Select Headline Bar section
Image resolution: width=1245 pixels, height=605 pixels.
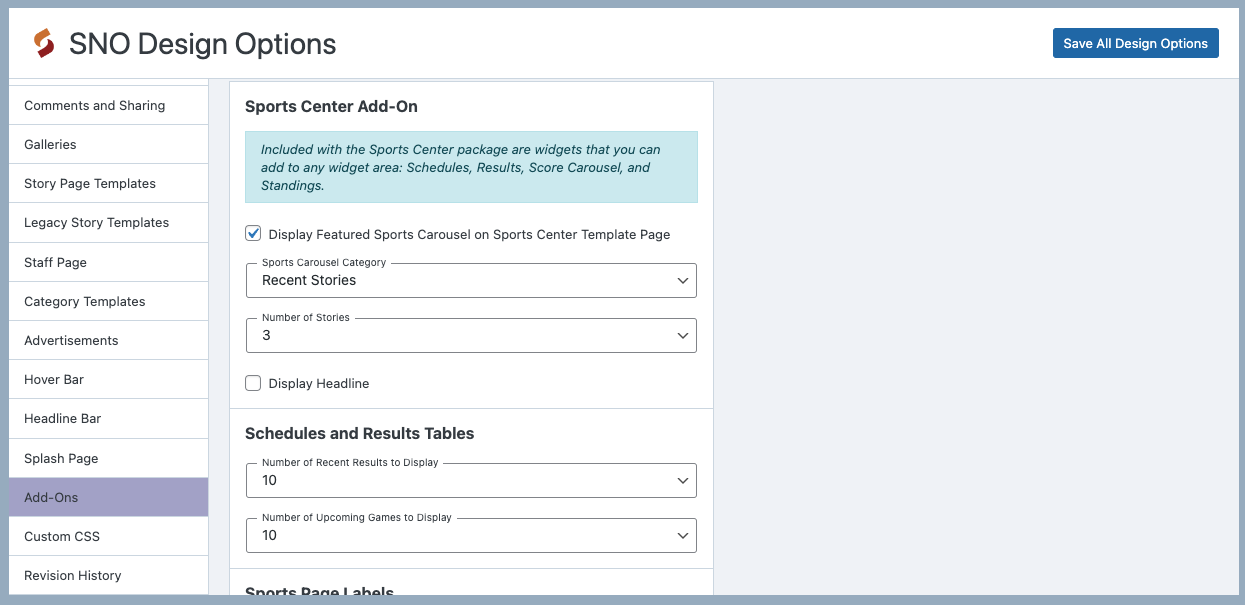tap(108, 418)
